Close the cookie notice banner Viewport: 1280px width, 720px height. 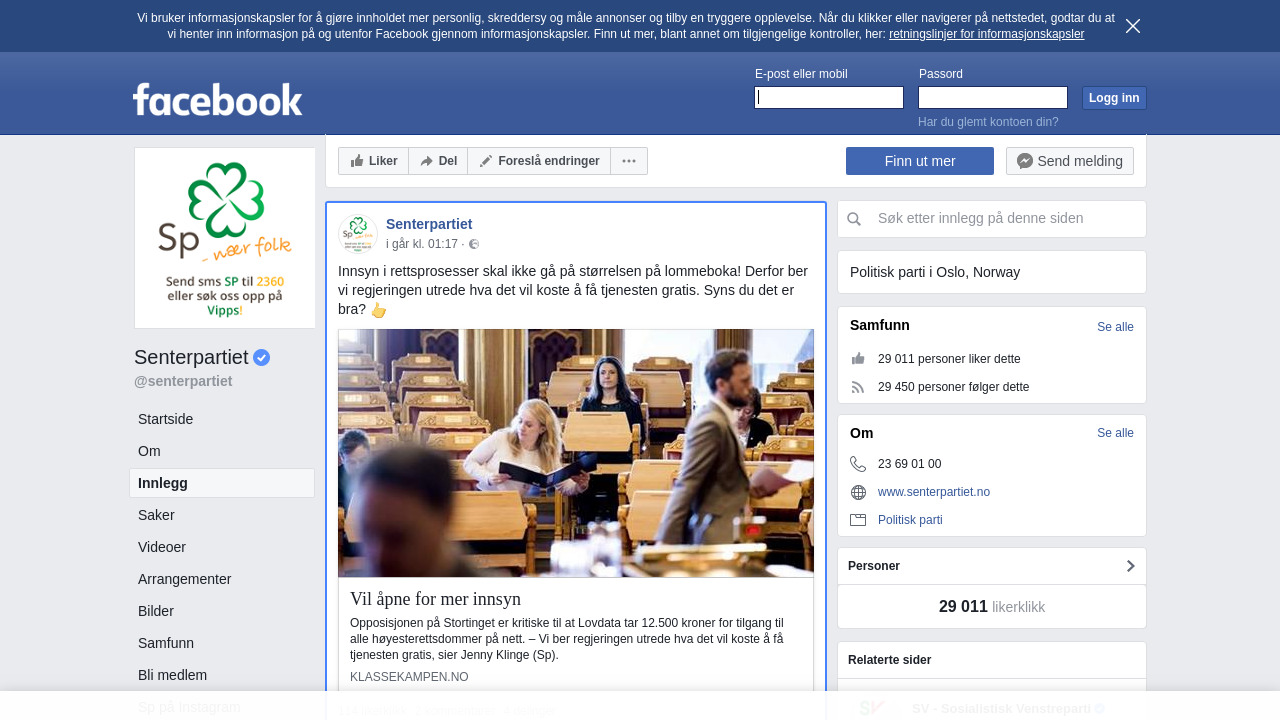pos(1133,26)
